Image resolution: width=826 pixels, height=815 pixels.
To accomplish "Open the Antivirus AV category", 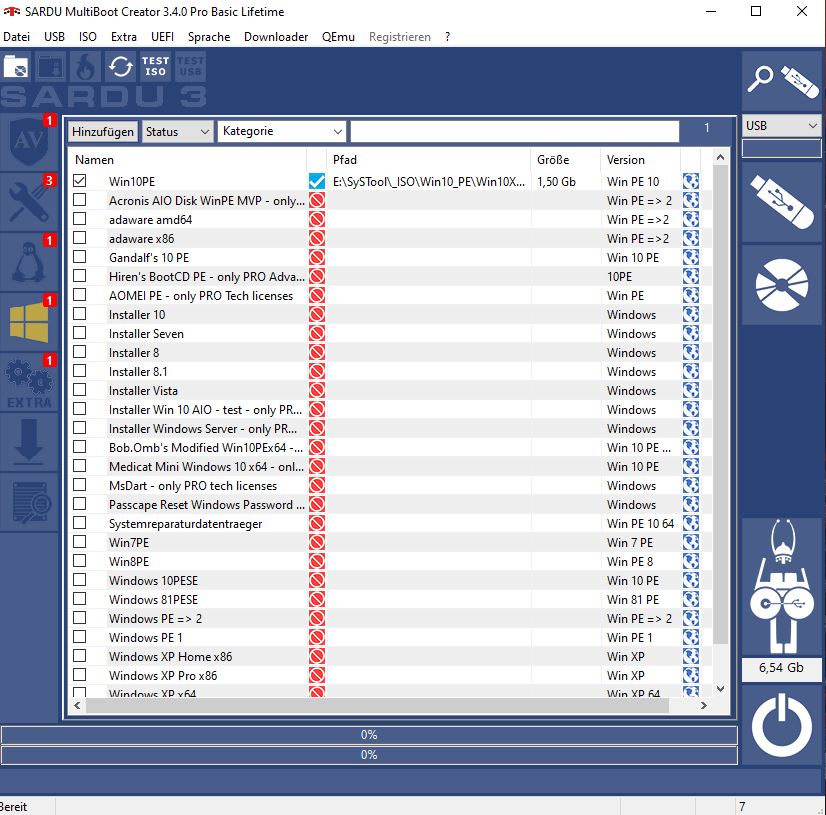I will coord(28,141).
